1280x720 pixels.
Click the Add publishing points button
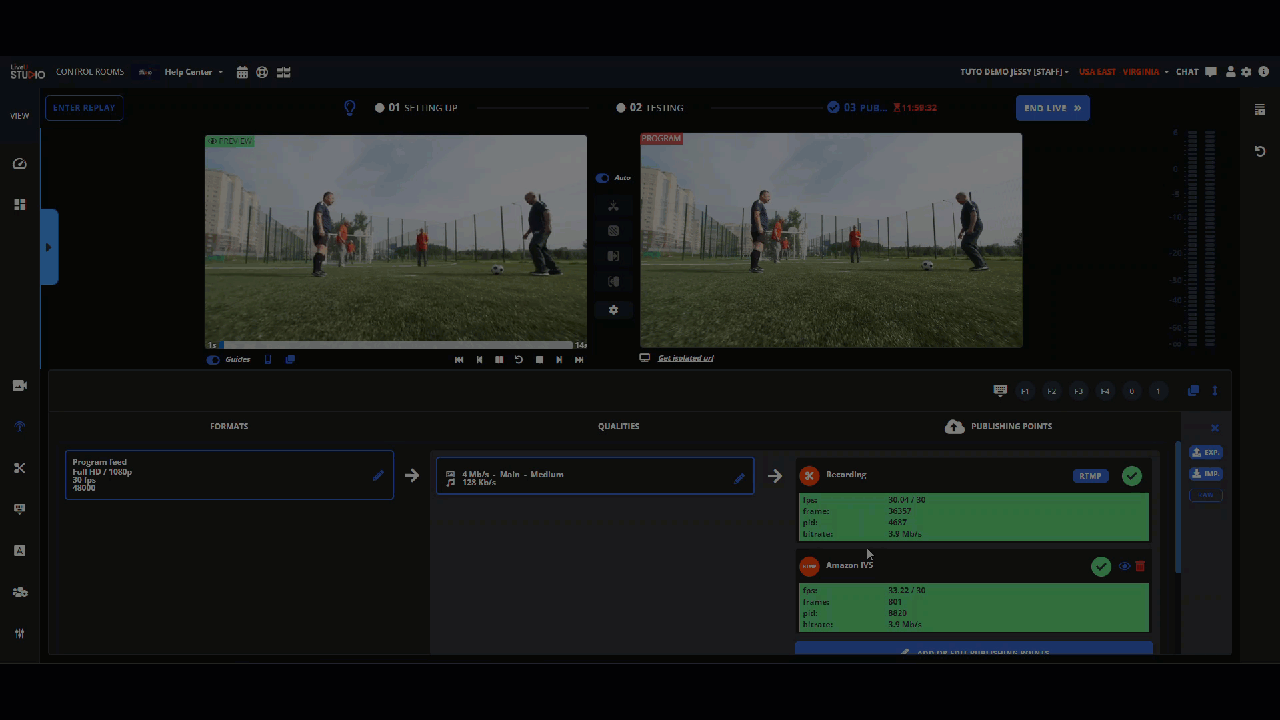974,649
